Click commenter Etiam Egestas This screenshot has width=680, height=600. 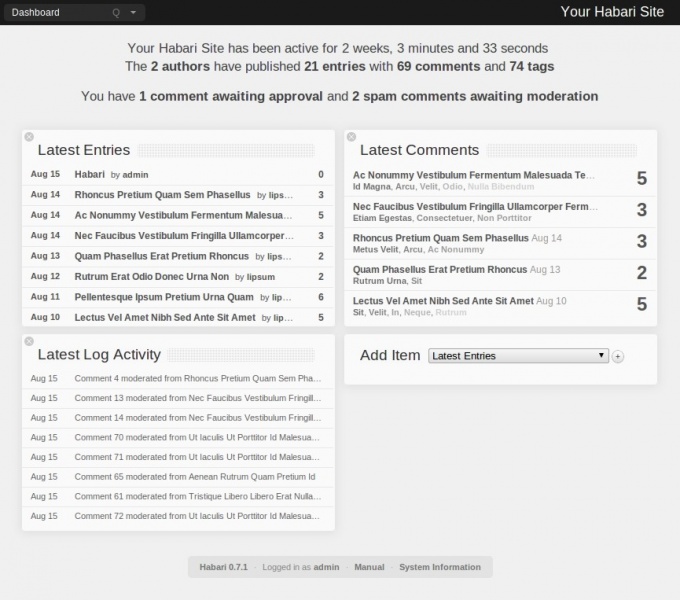pos(382,218)
